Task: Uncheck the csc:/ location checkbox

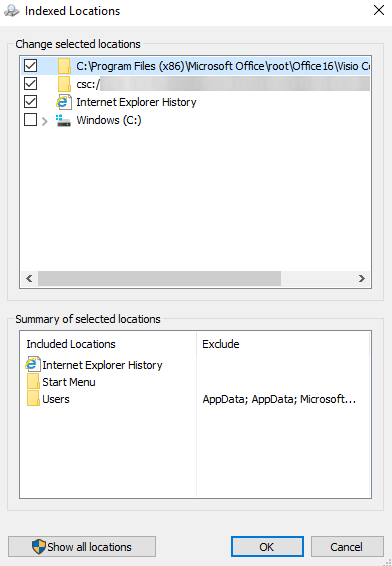Action: pos(30,84)
